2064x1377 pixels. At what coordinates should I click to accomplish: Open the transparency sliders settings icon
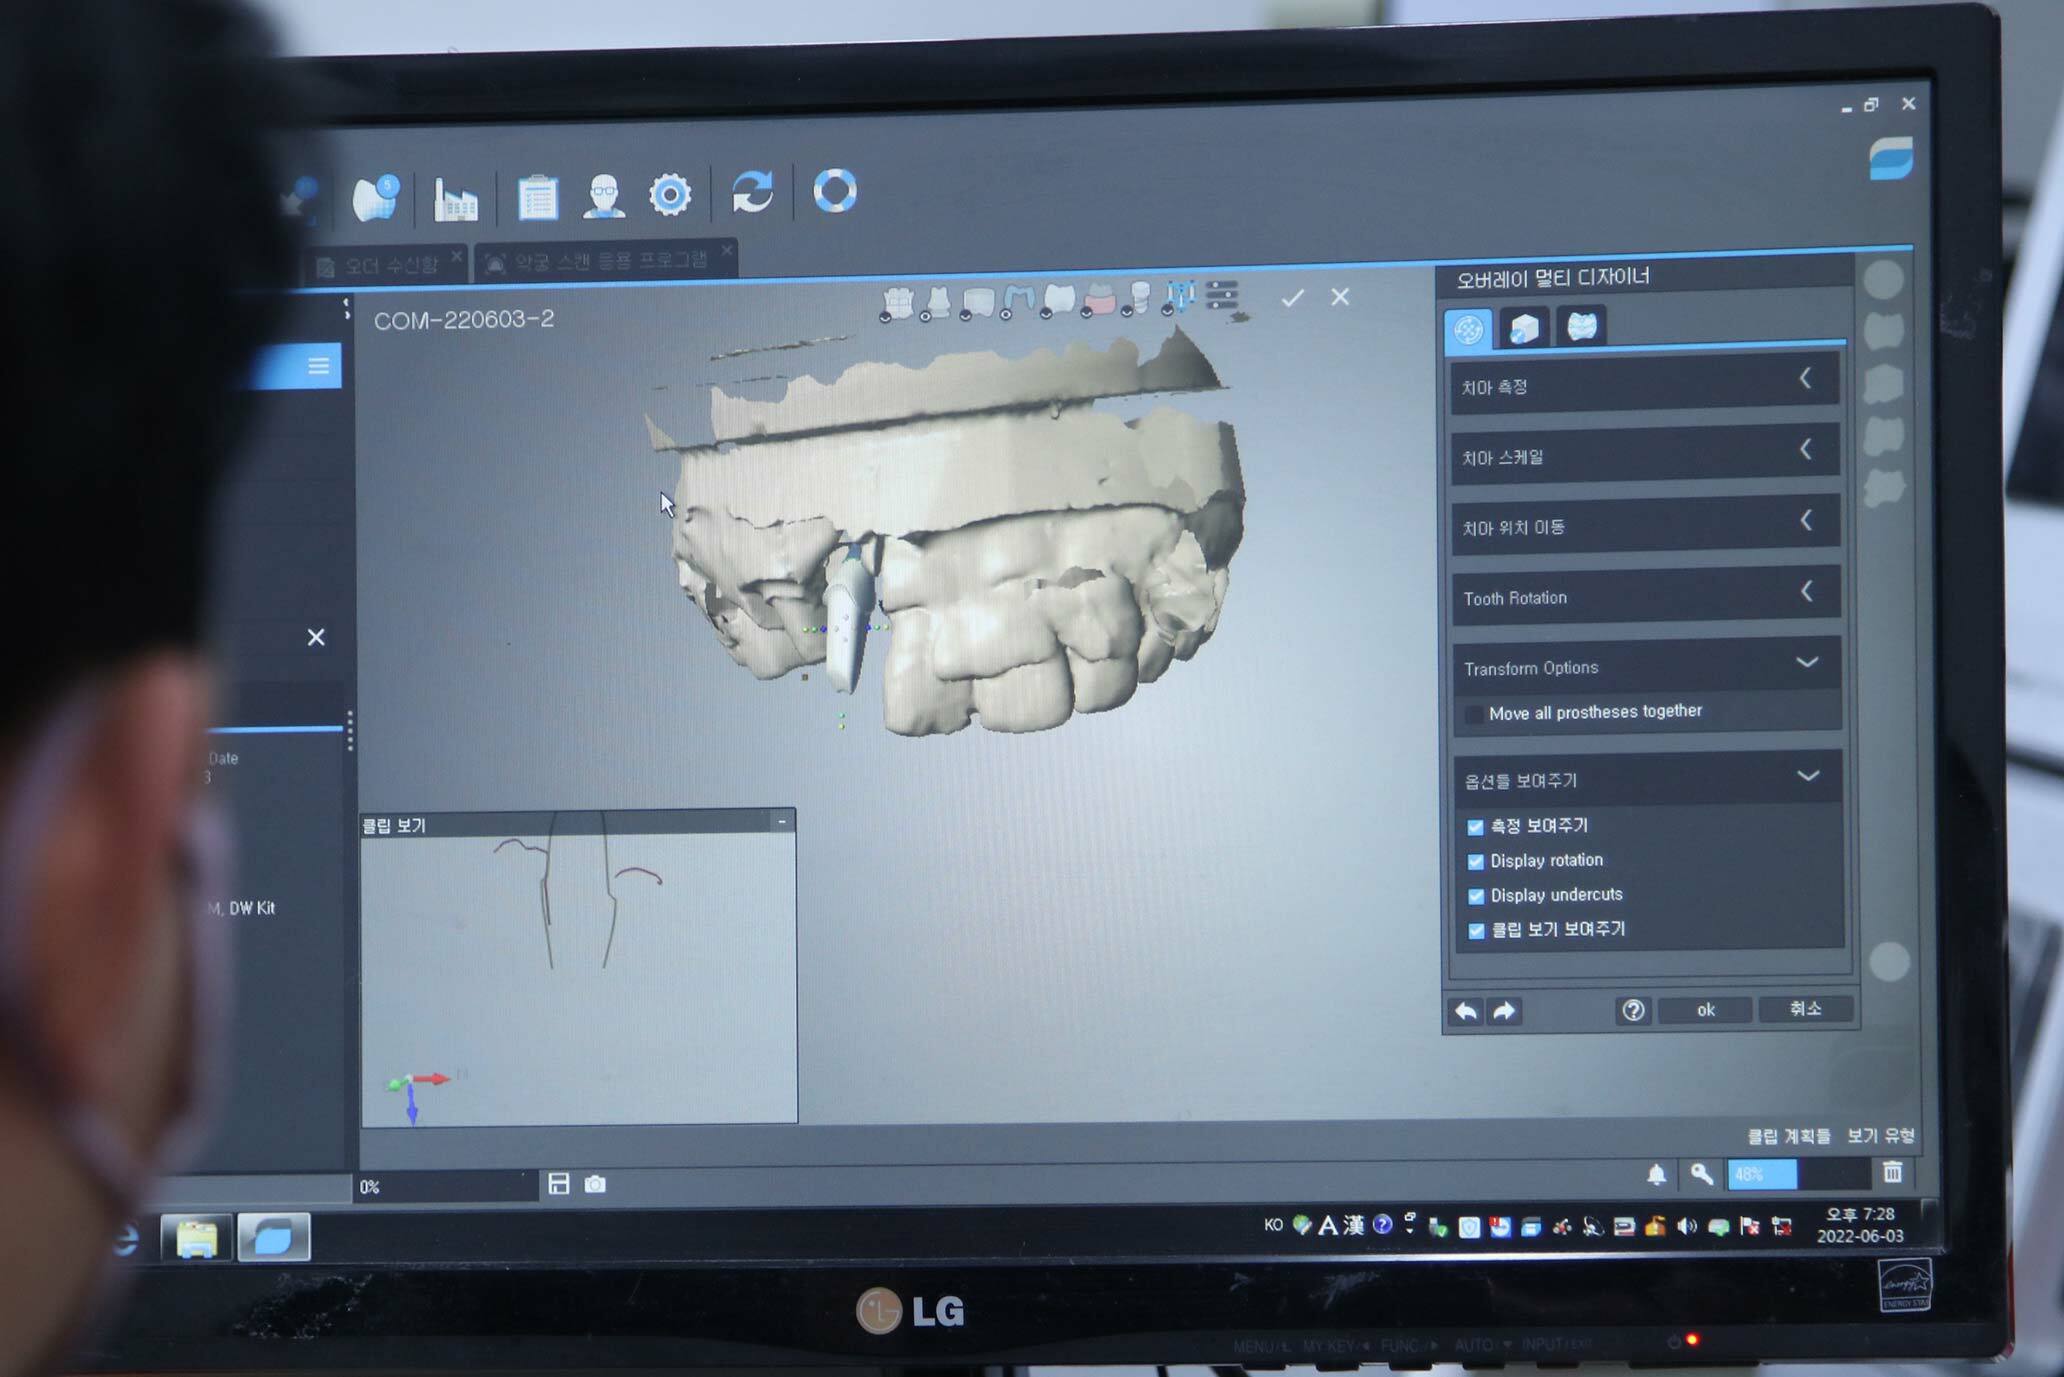[x=1222, y=296]
